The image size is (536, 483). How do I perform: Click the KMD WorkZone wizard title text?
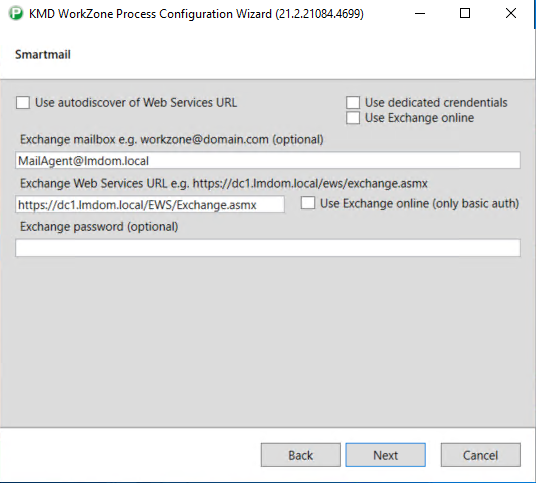pyautogui.click(x=196, y=14)
